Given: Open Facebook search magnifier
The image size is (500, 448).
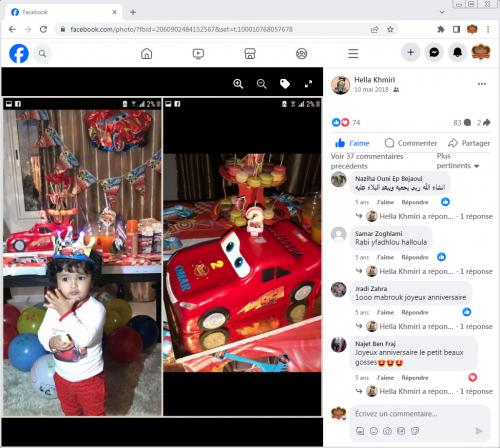Looking at the screenshot, I should click(42, 53).
